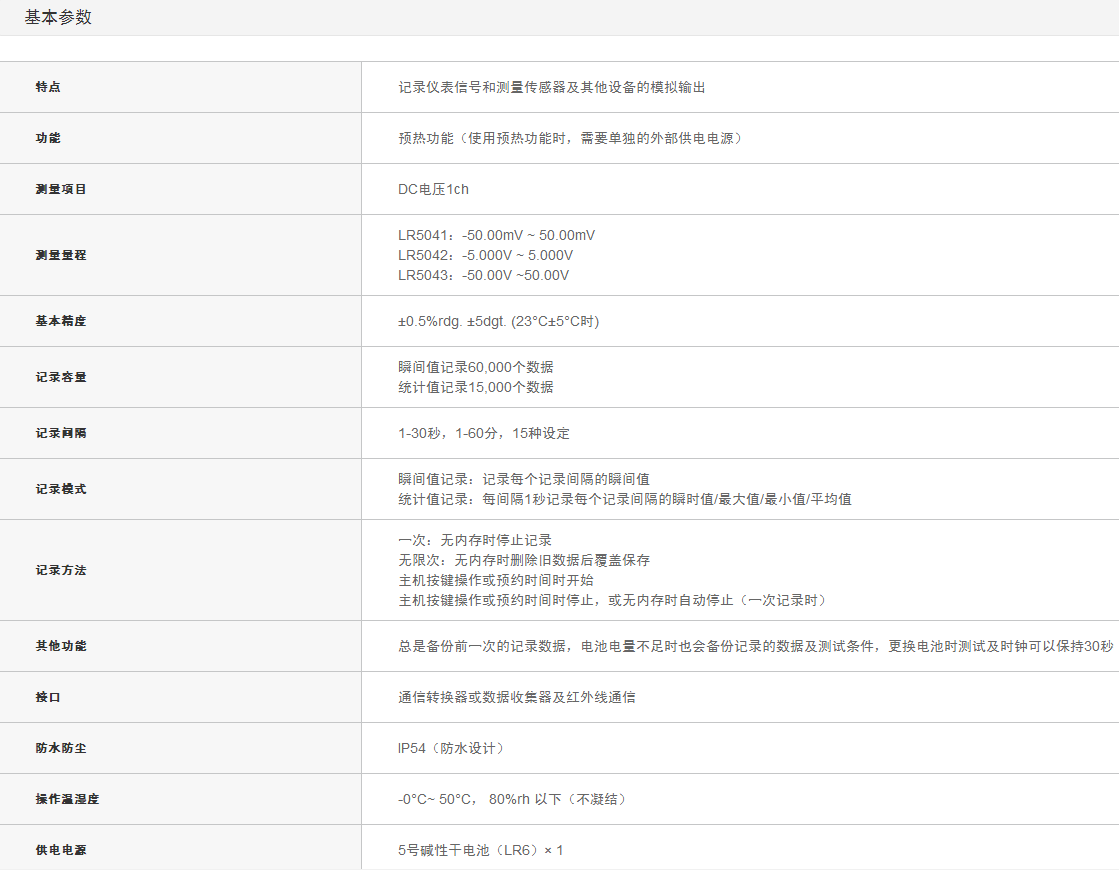Select the 接口 row label
The image size is (1119, 870).
click(x=48, y=697)
